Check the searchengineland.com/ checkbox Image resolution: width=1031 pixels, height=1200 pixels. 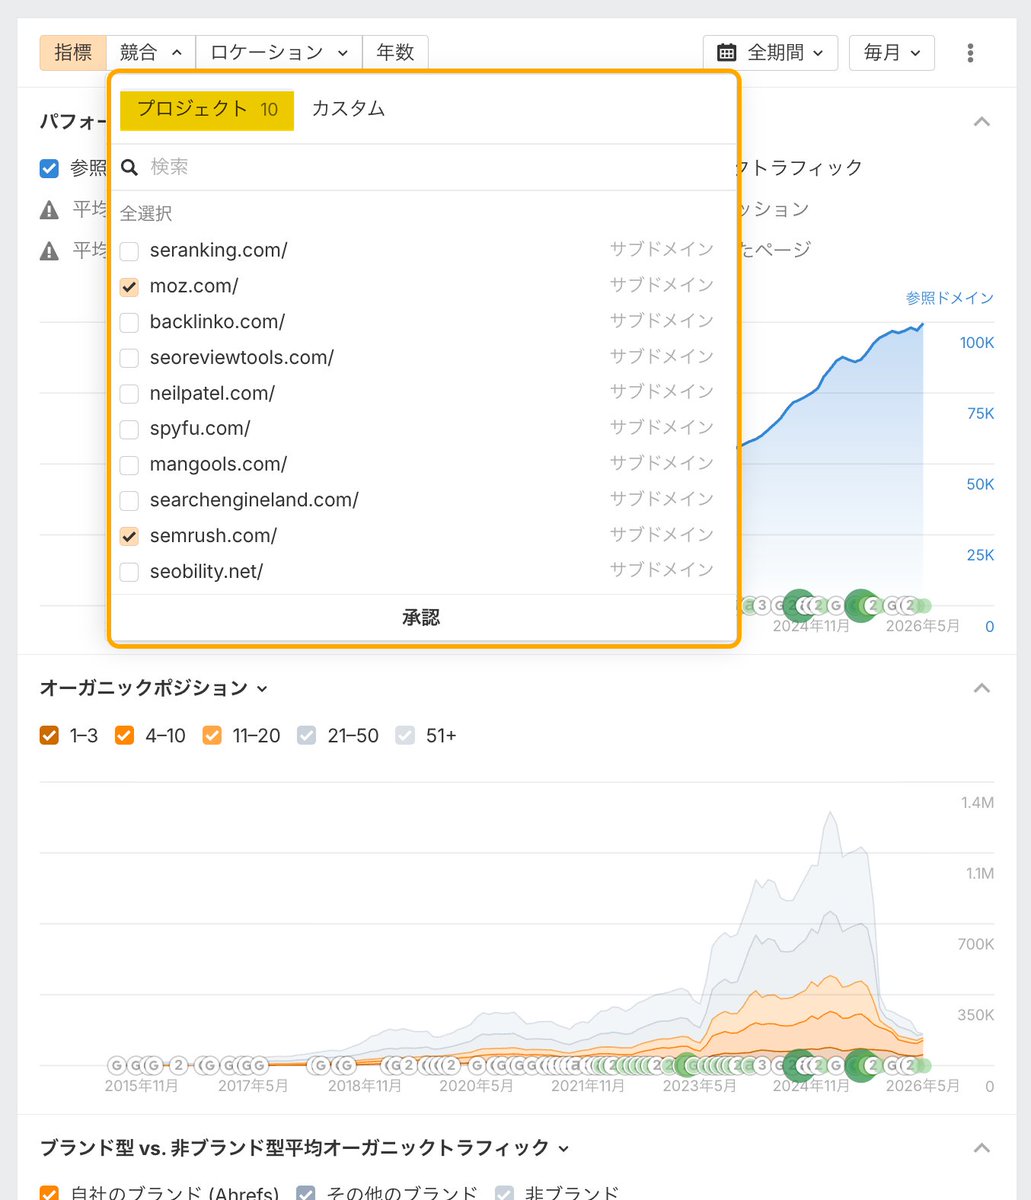(129, 500)
